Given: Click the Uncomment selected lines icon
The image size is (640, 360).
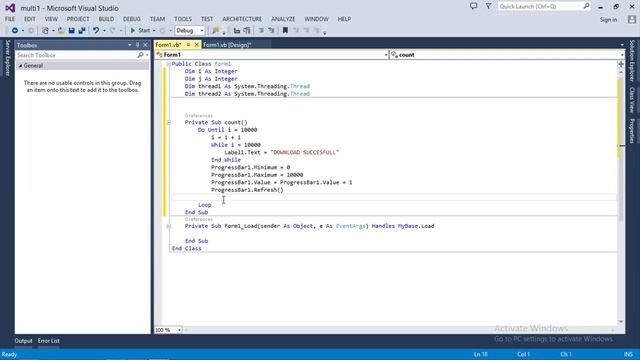Looking at the screenshot, I should pos(247,31).
